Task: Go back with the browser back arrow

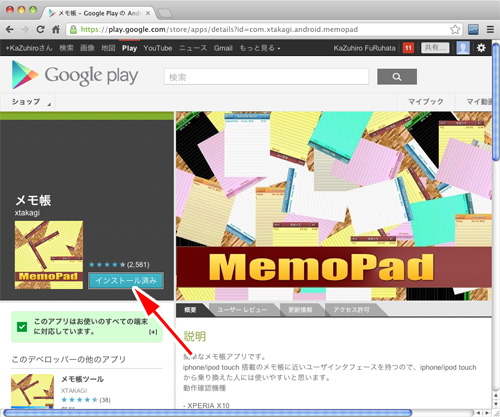Action: (x=10, y=29)
